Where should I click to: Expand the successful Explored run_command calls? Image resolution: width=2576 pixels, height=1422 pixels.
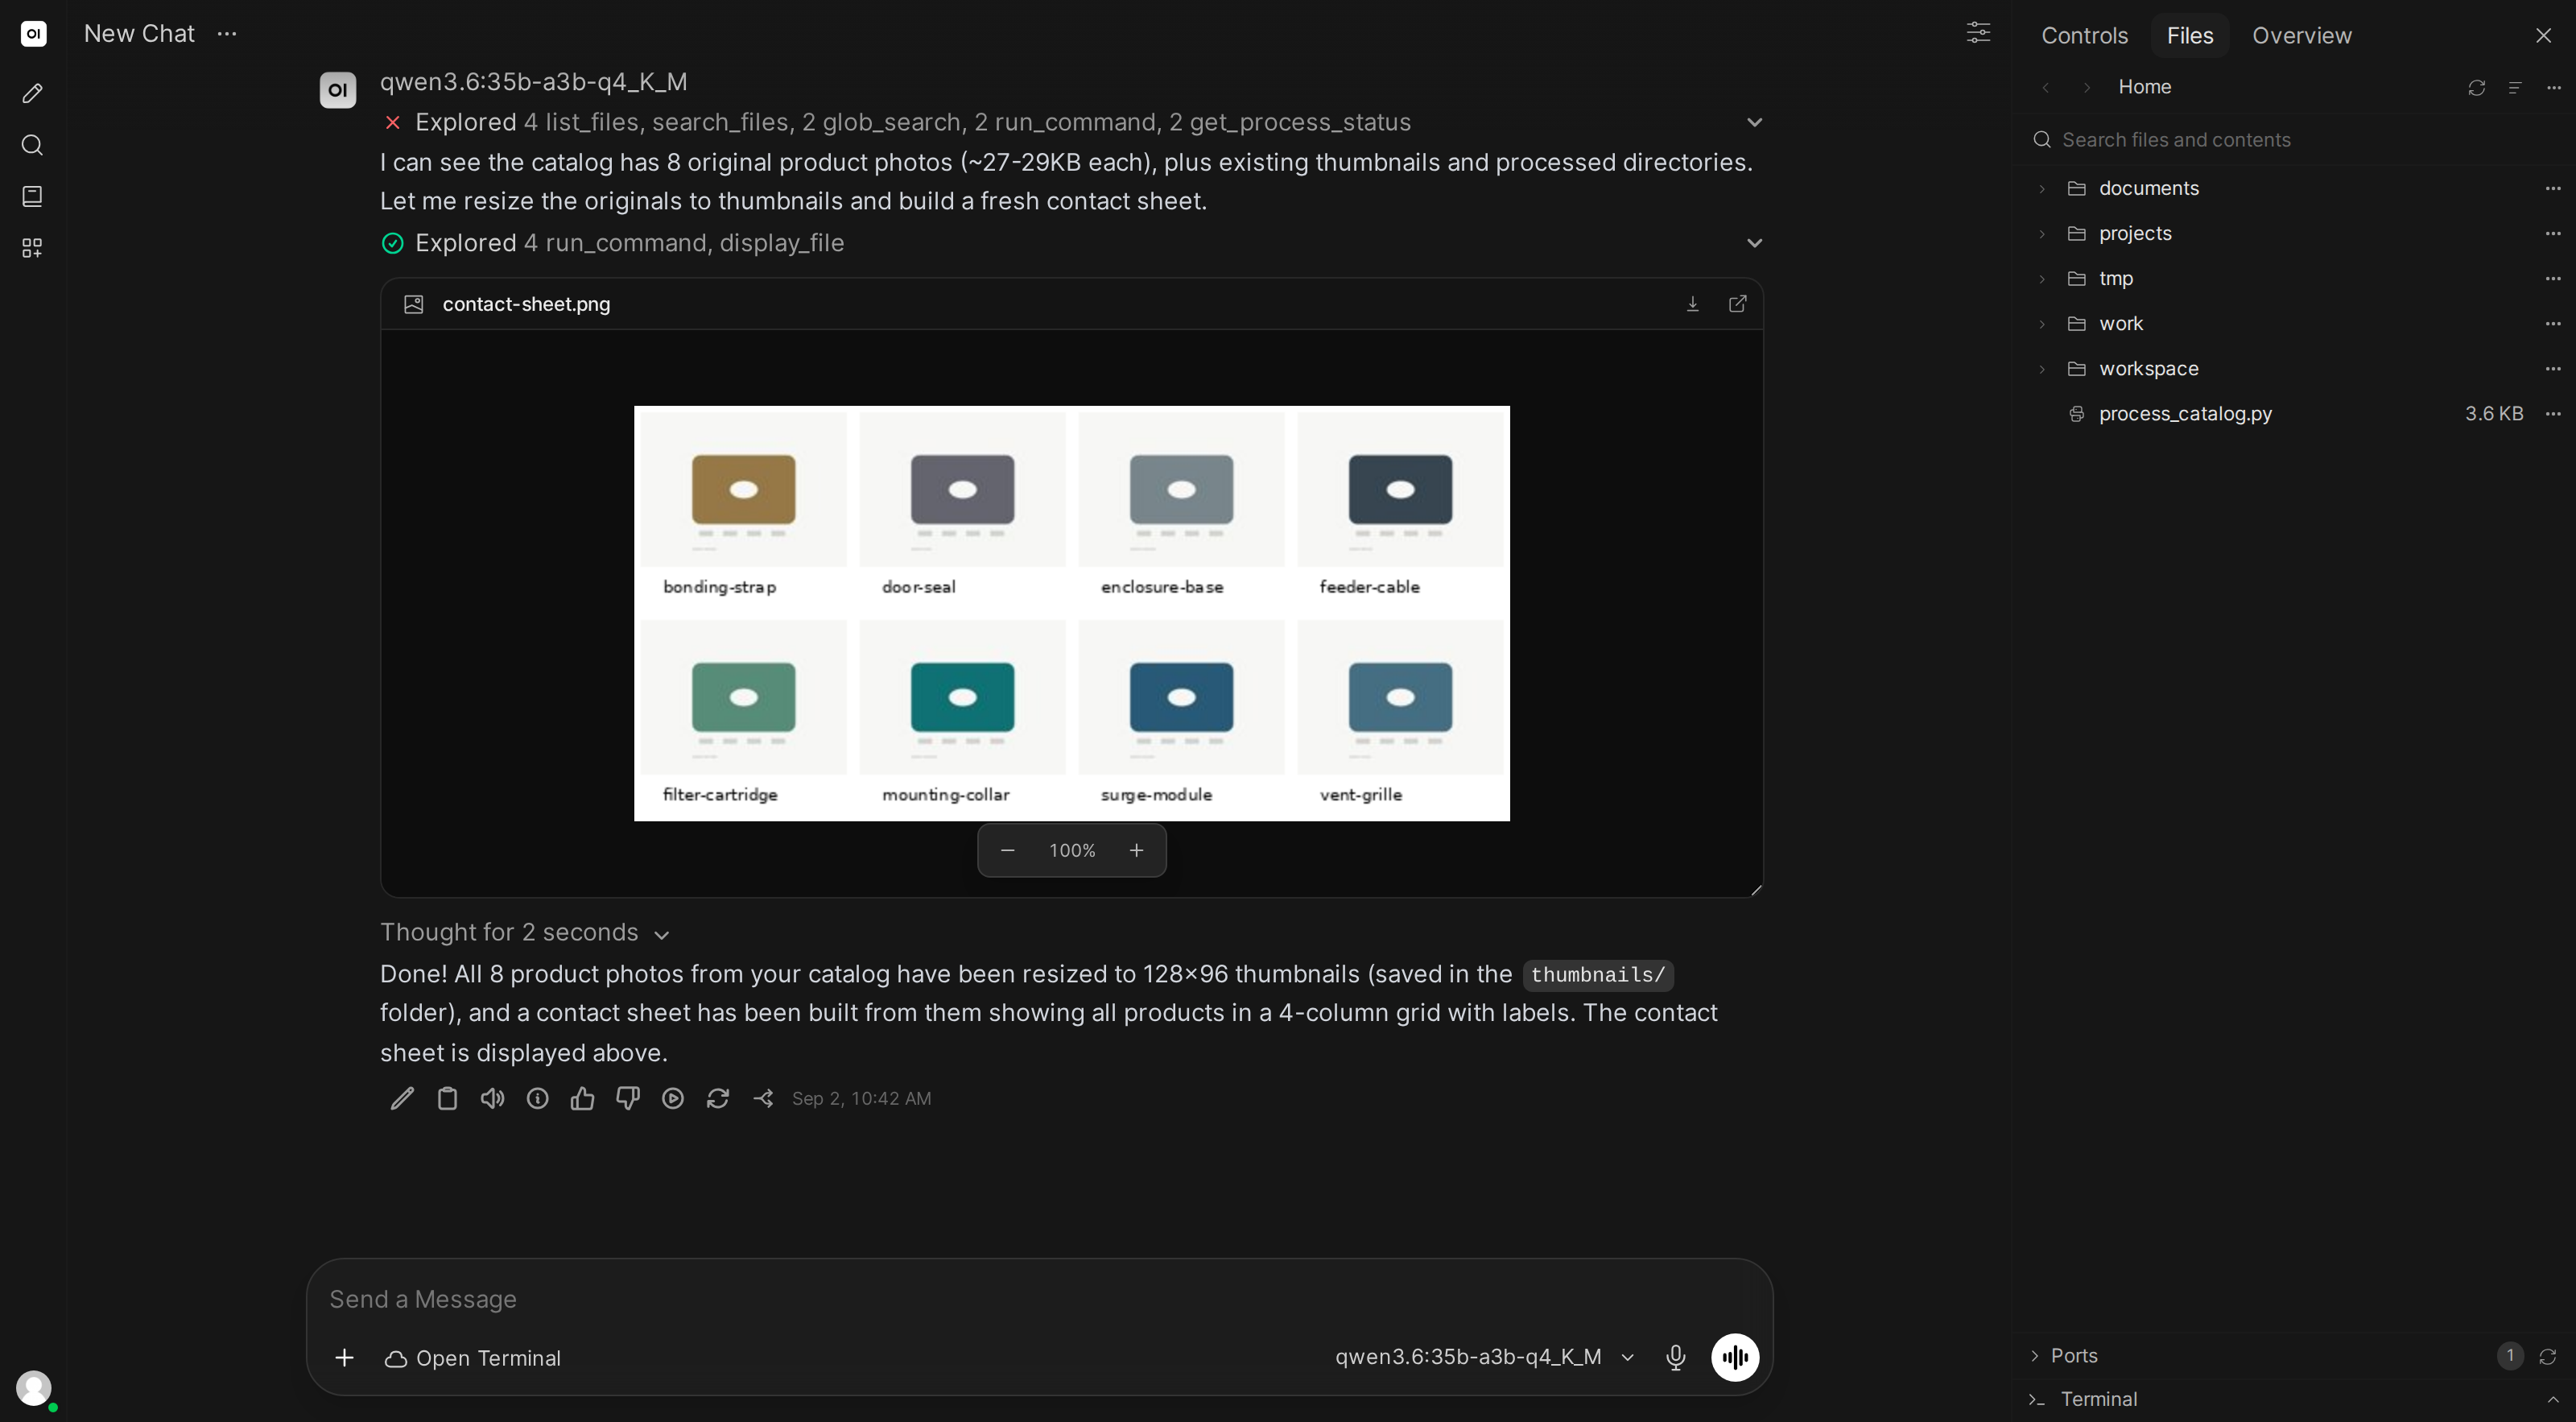[x=1754, y=243]
